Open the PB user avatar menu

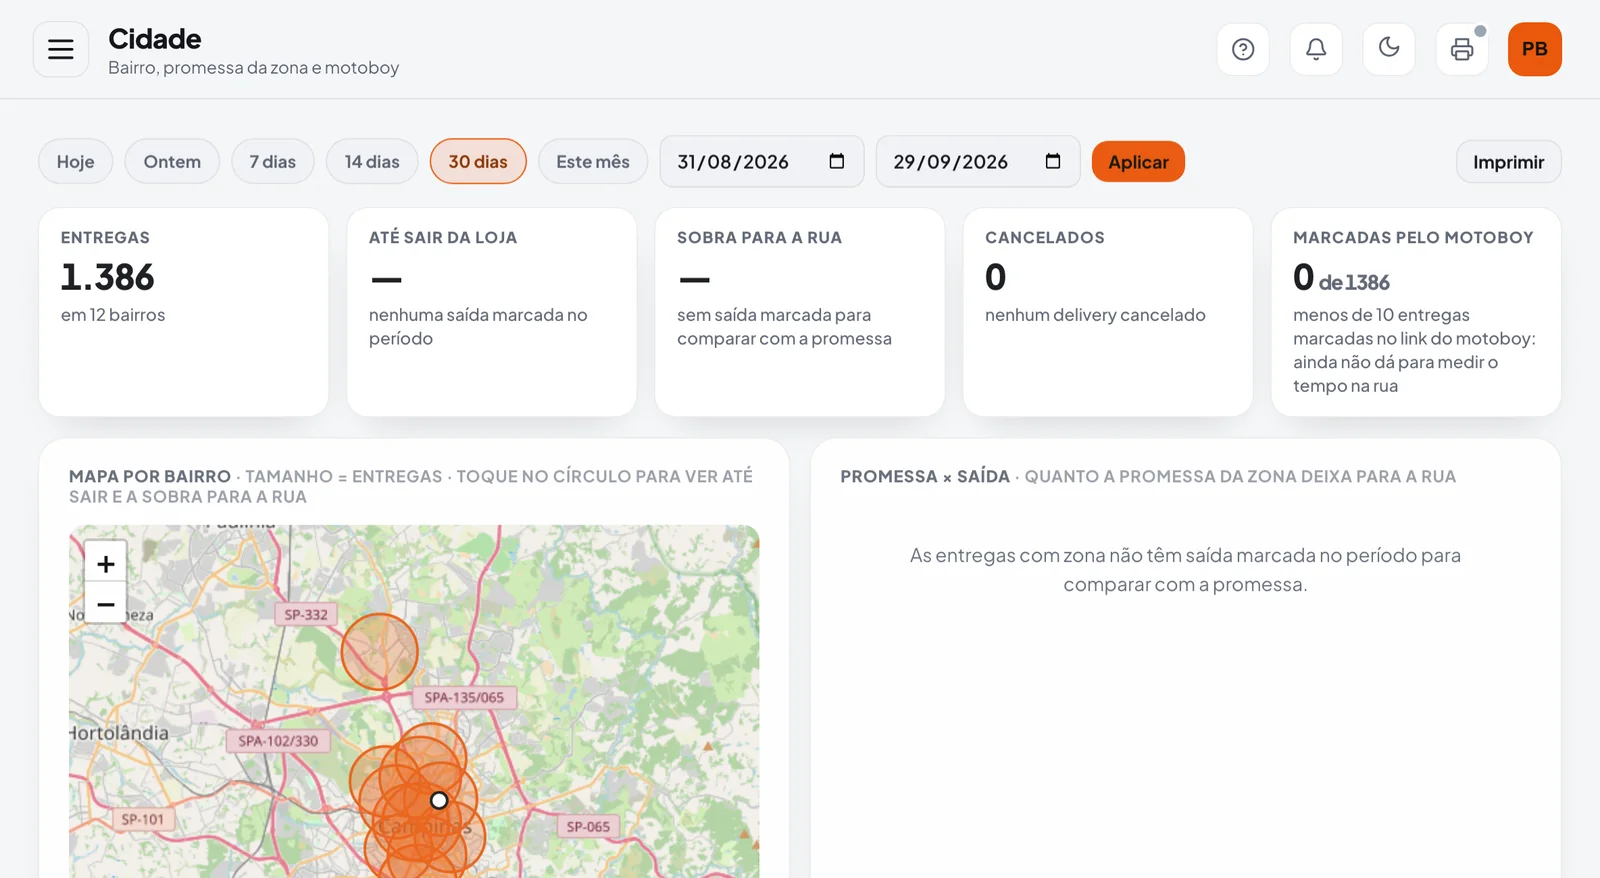click(x=1535, y=49)
